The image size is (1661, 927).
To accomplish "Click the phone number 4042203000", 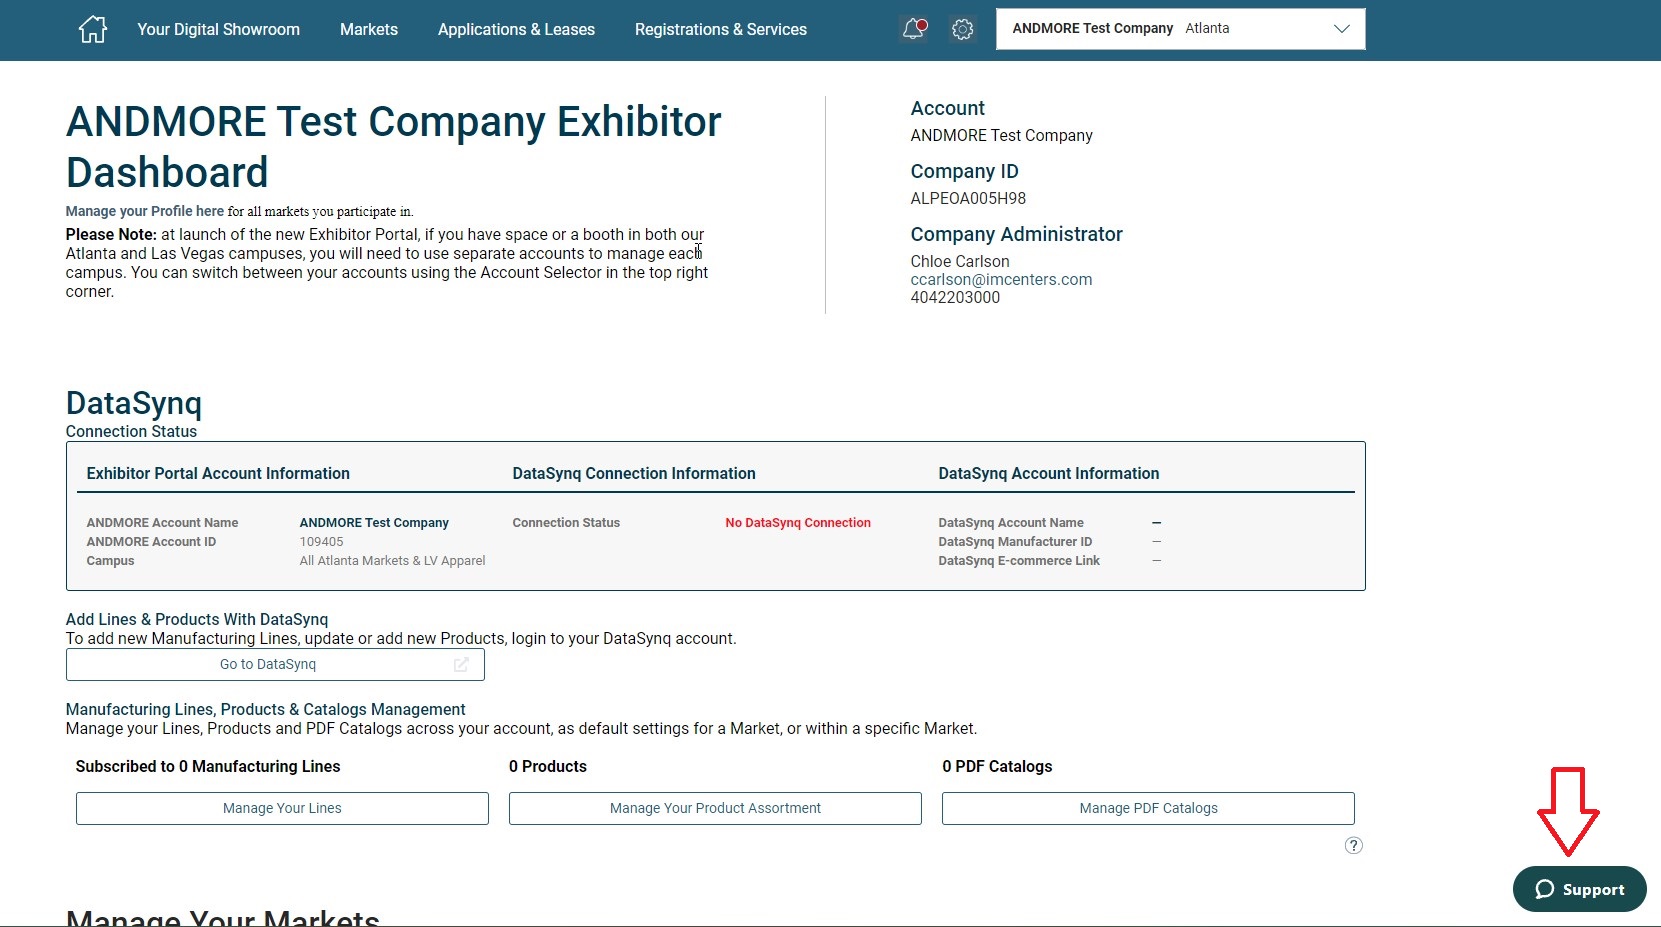I will pyautogui.click(x=955, y=298).
